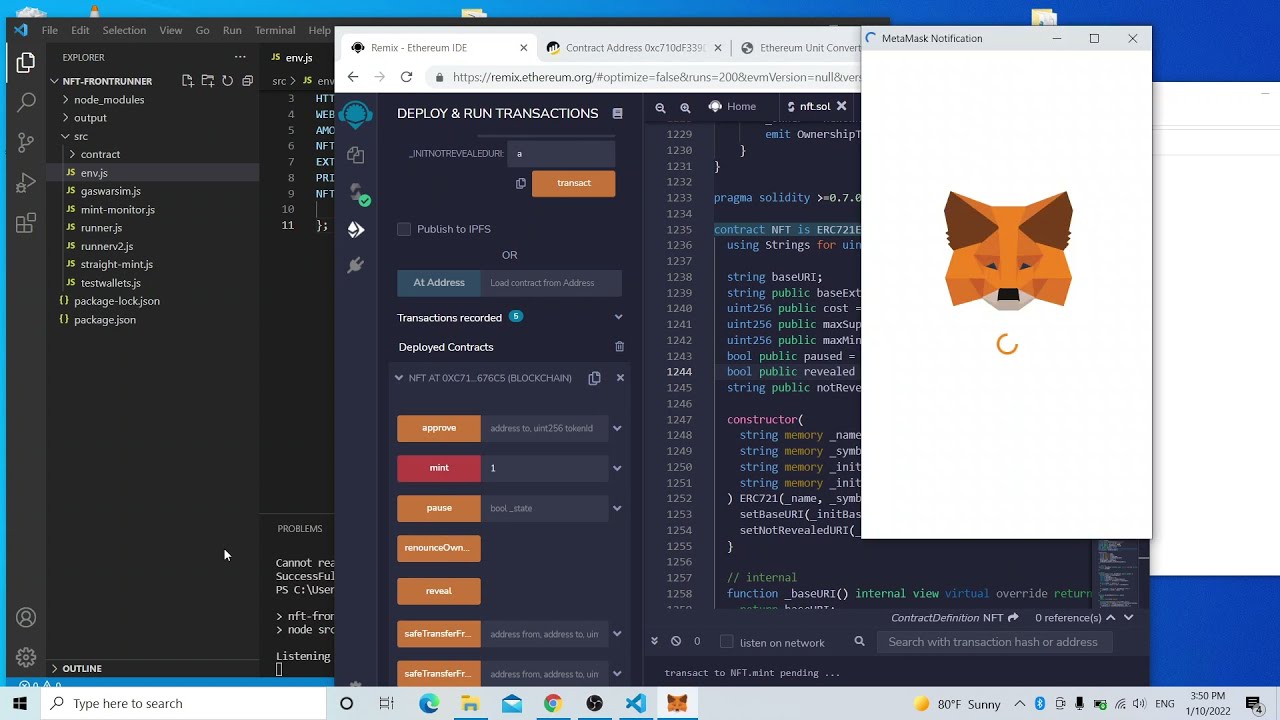This screenshot has height=720, width=1280.
Task: Open the File menu in VS Code
Action: click(x=49, y=30)
